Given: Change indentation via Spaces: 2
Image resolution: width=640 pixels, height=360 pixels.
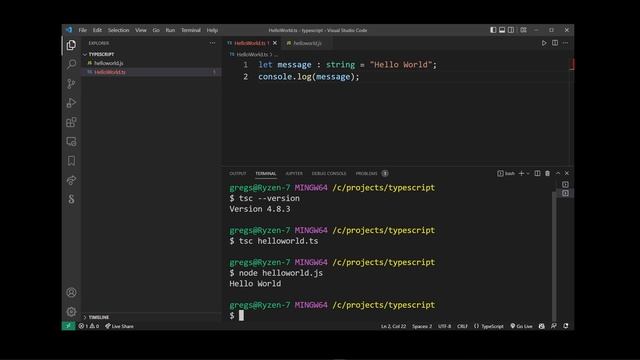Looking at the screenshot, I should click(x=422, y=326).
